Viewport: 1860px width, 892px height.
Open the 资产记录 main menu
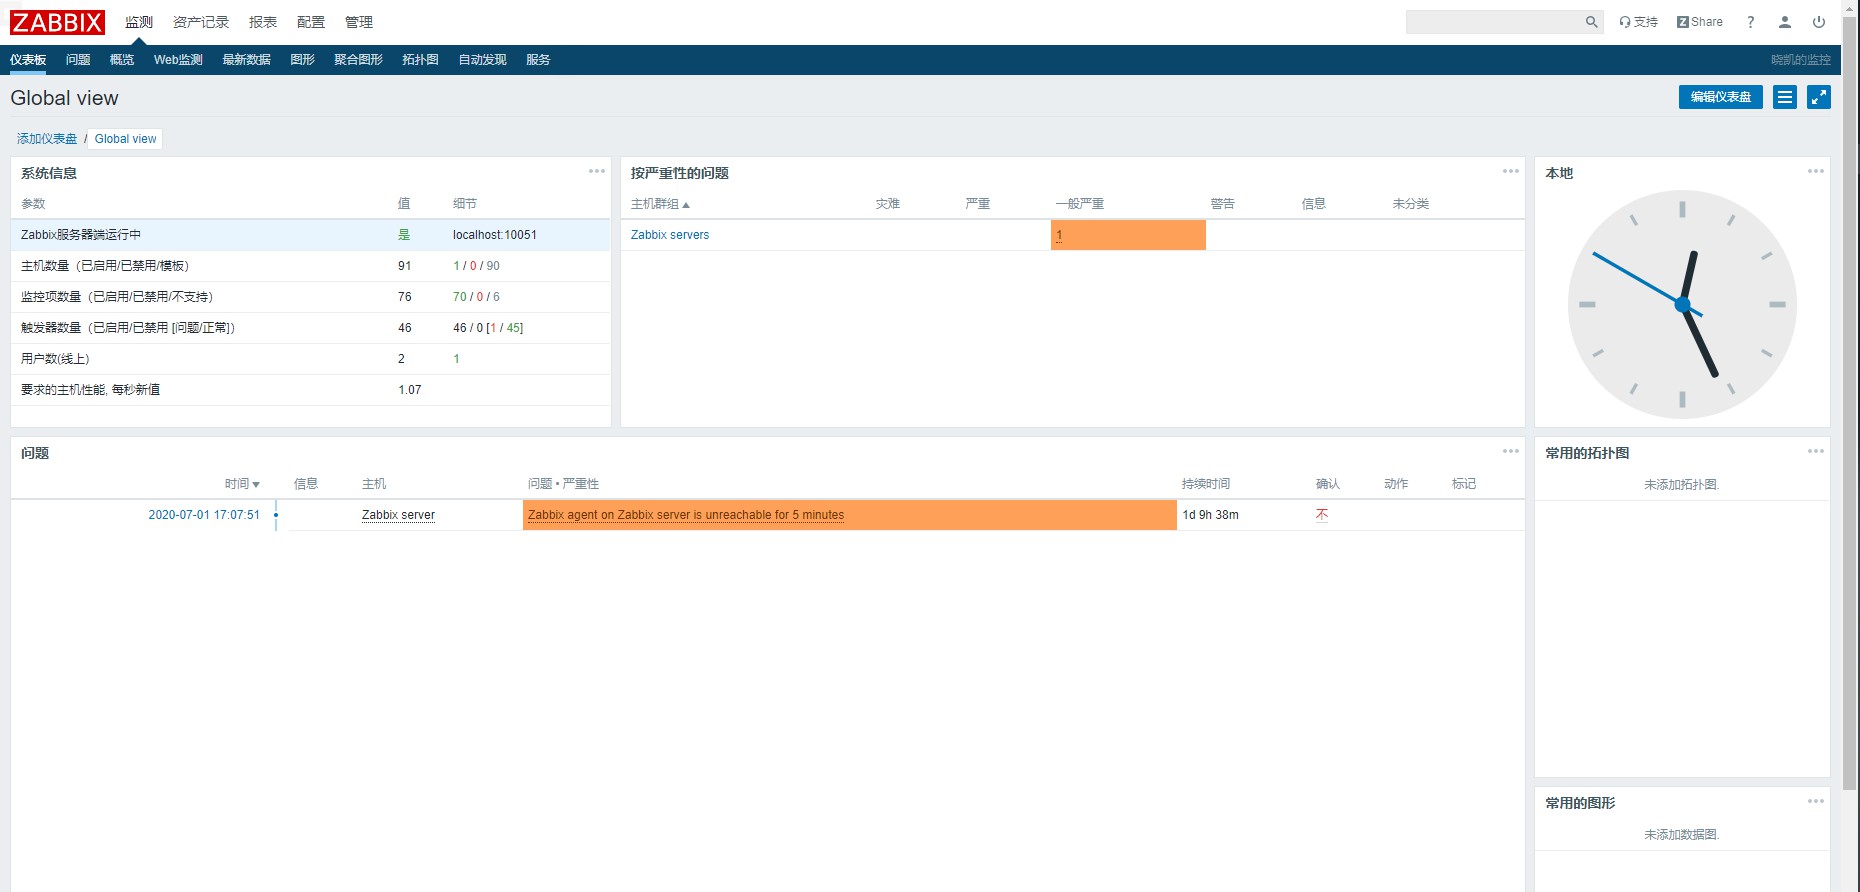(201, 22)
